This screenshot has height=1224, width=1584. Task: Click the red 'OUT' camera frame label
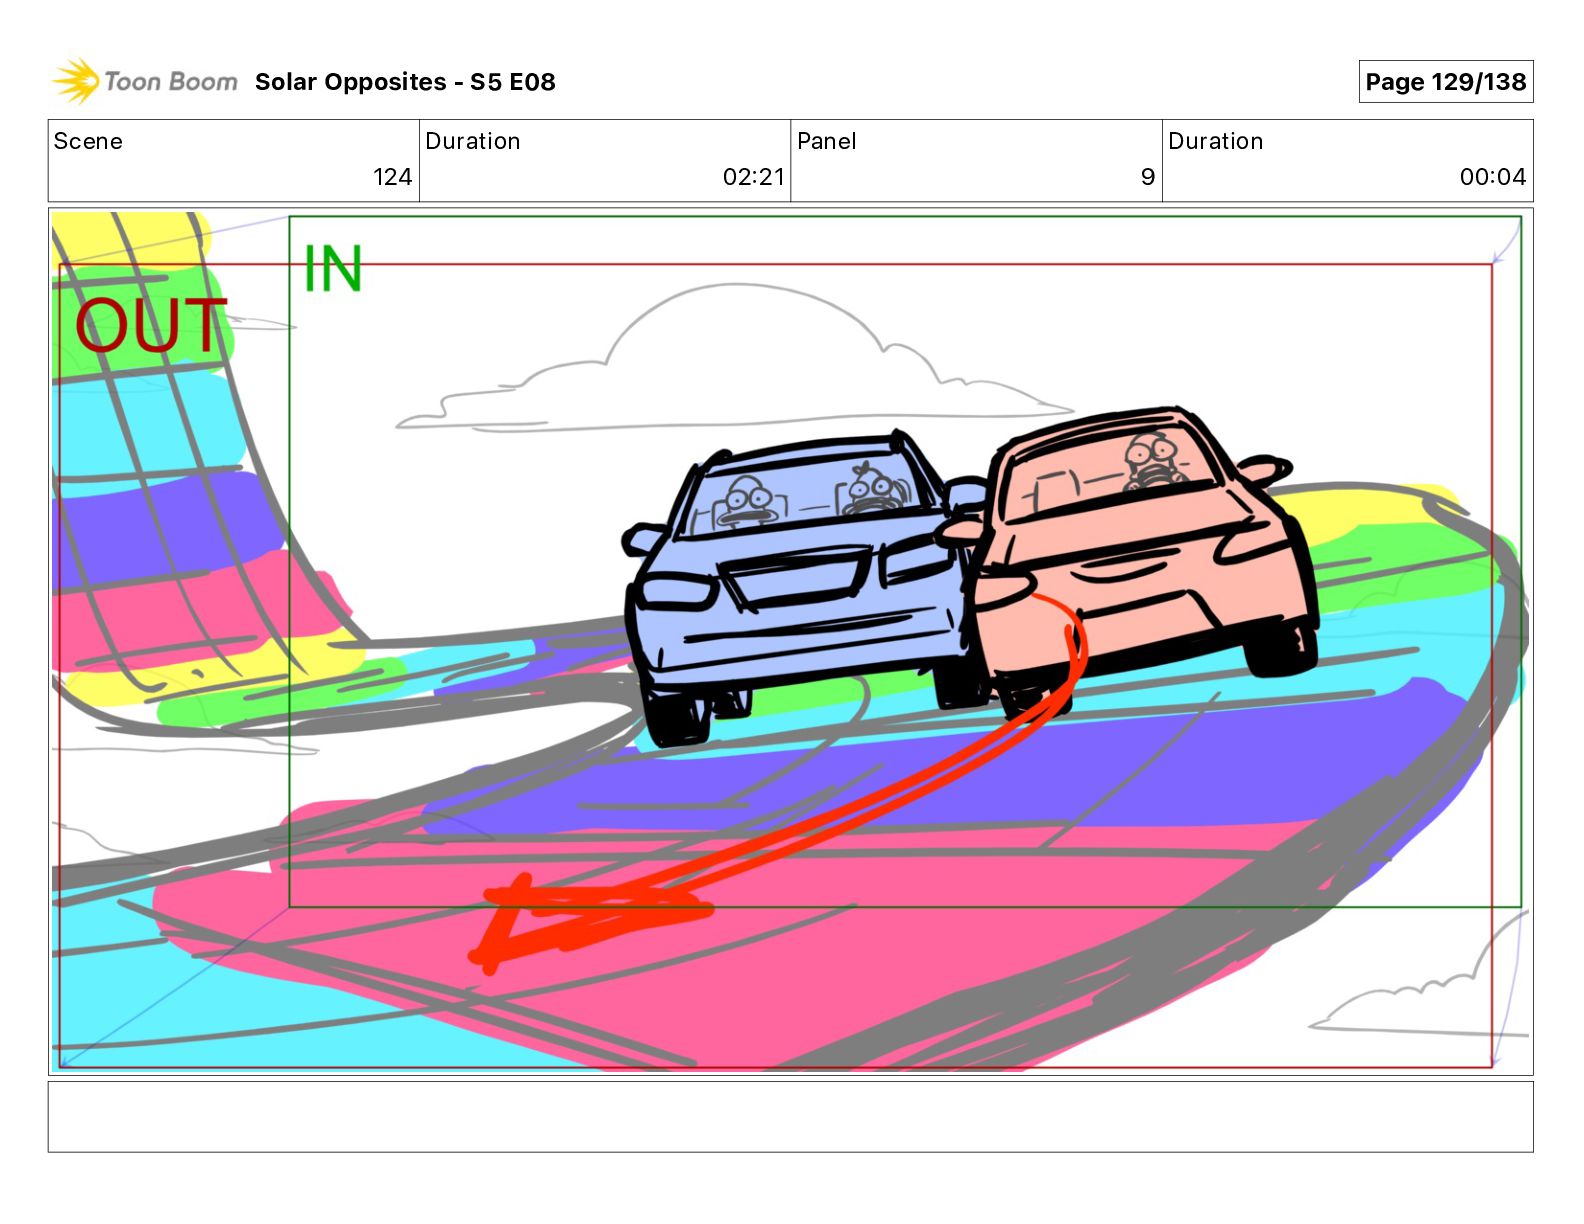(151, 326)
